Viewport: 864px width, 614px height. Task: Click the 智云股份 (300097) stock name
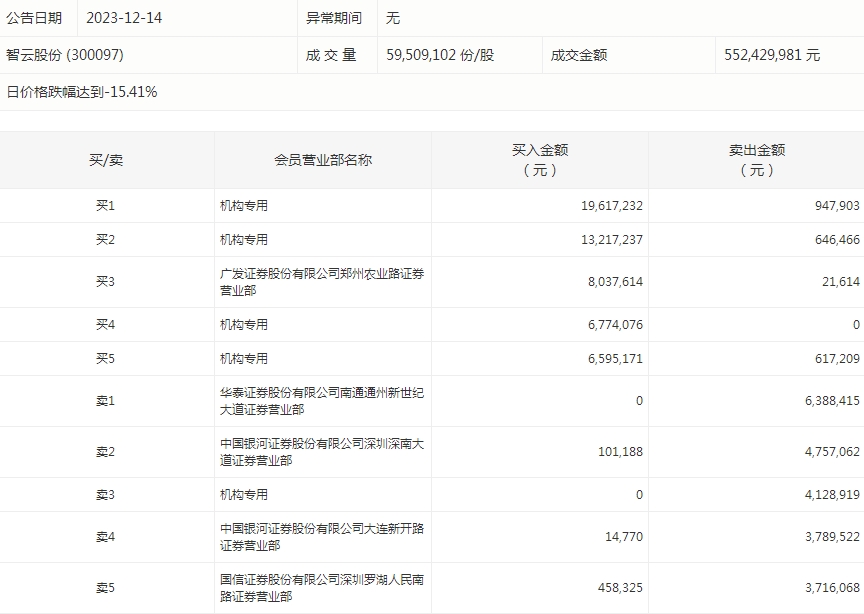click(x=65, y=55)
